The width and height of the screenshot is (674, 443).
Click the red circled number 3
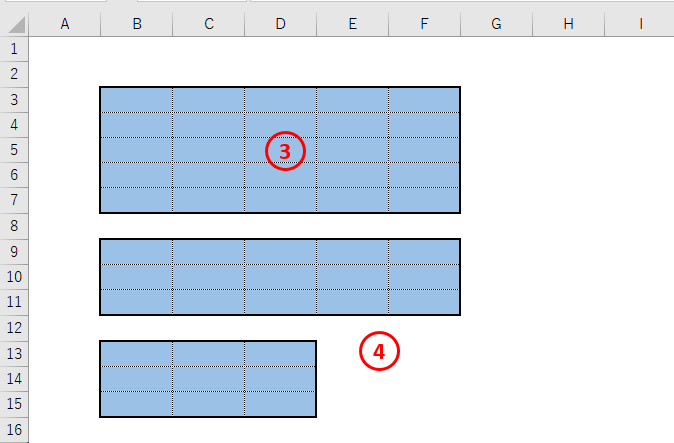pyautogui.click(x=285, y=151)
